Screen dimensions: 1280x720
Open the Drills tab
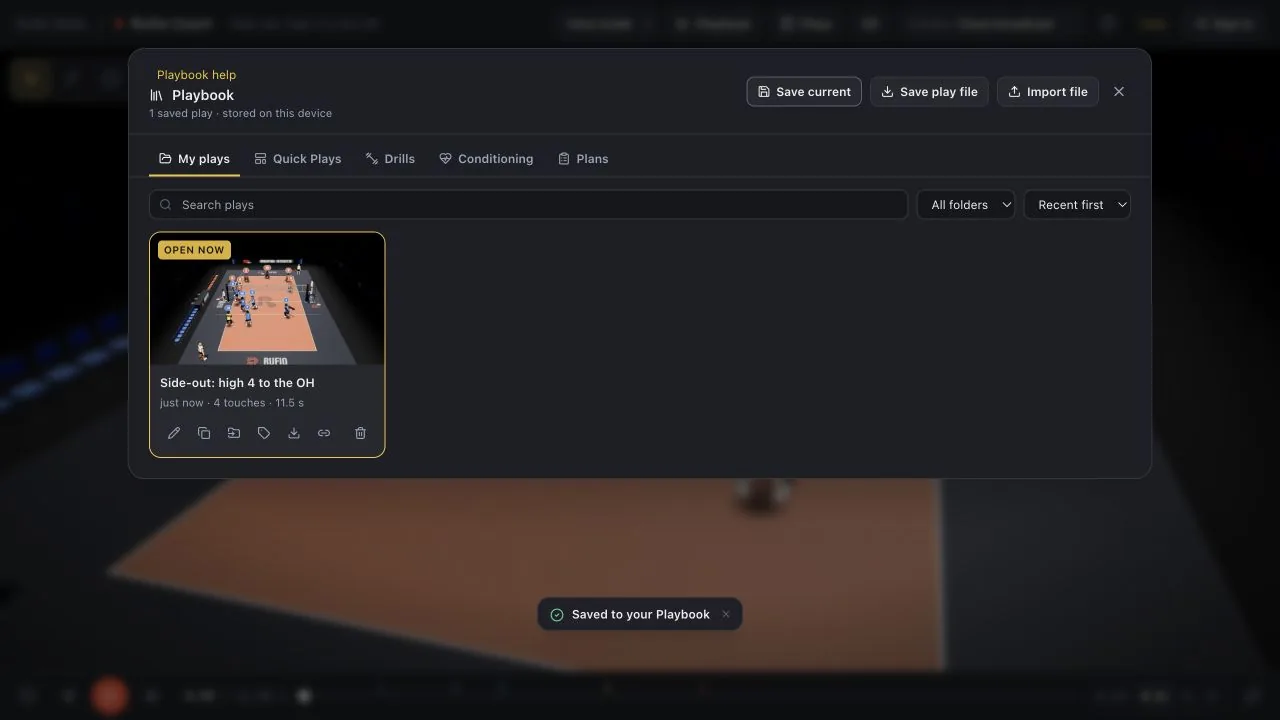point(390,159)
